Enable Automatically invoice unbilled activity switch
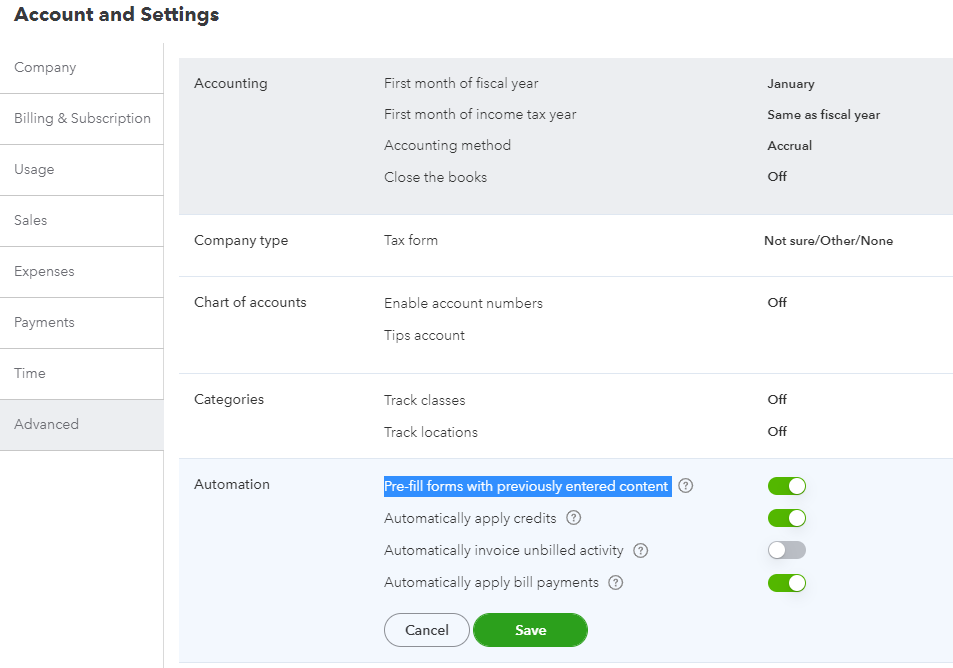The height and width of the screenshot is (668, 953). coord(786,550)
